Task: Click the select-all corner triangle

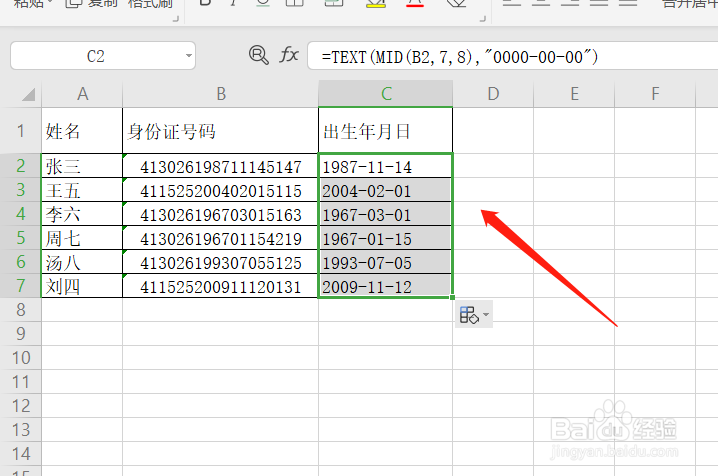Action: [x=28, y=95]
